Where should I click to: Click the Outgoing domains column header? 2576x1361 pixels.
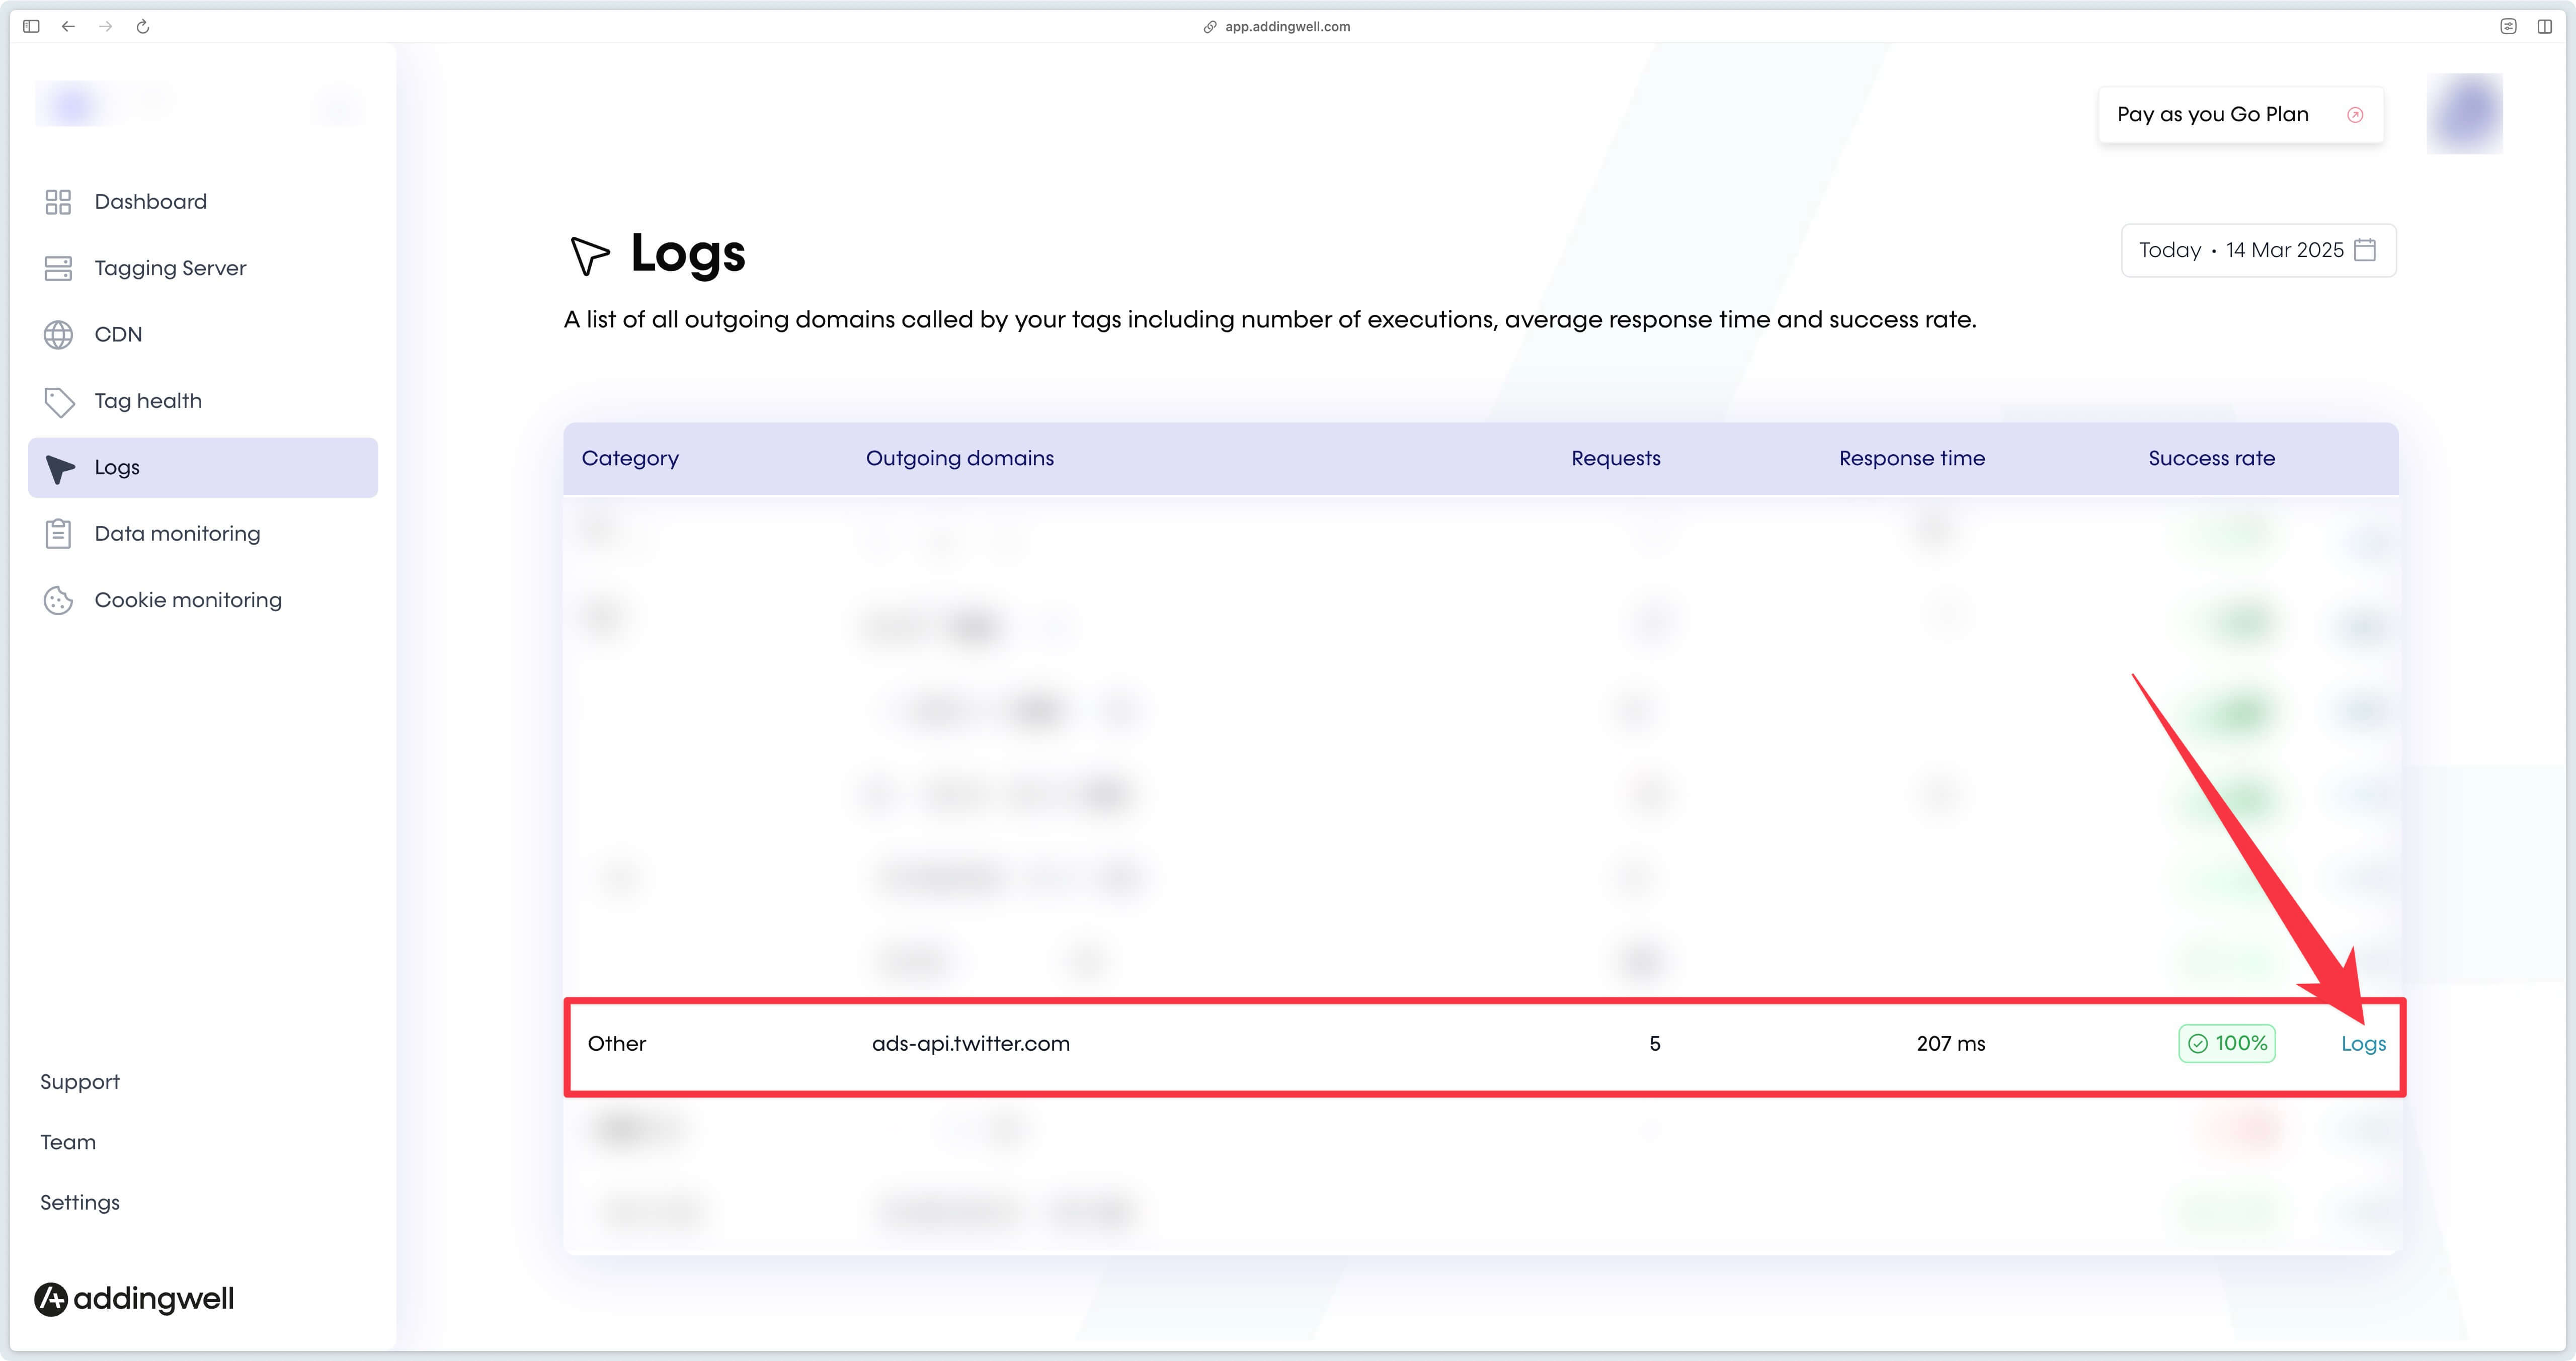[x=960, y=458]
